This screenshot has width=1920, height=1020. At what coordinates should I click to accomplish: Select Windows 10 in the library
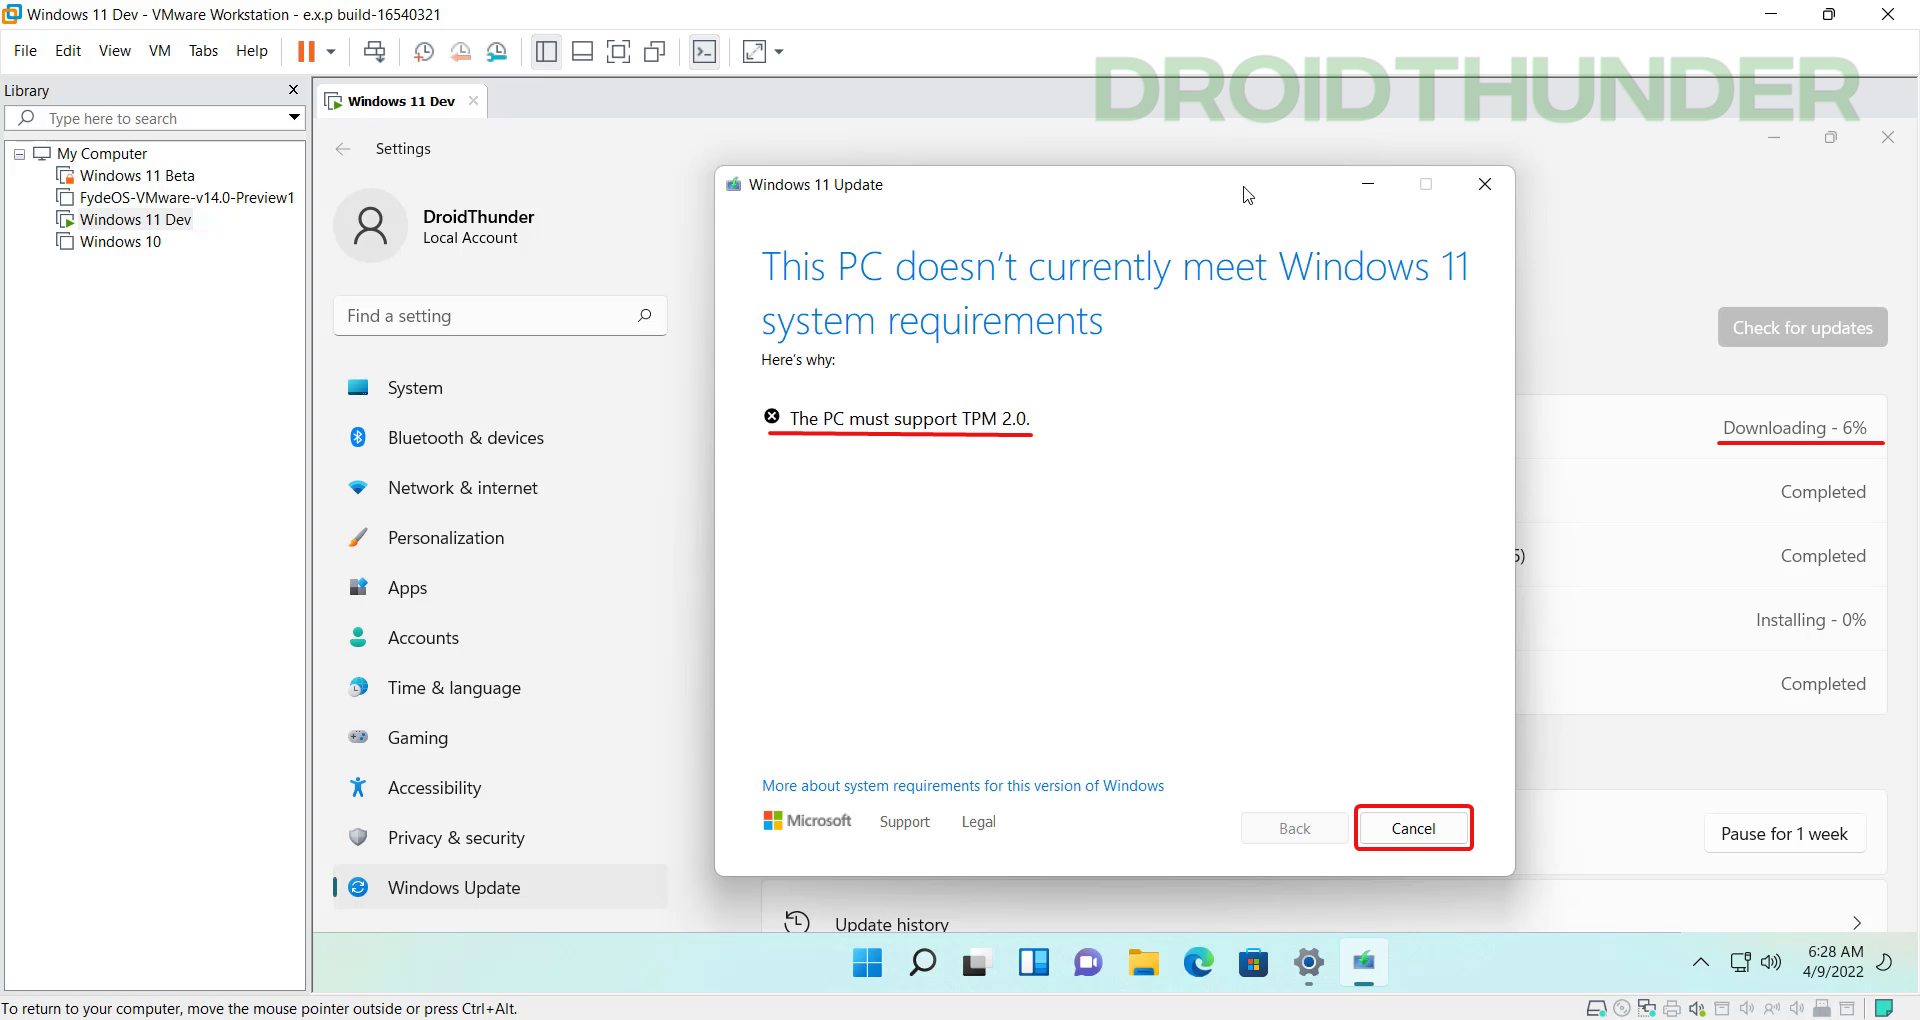pyautogui.click(x=109, y=242)
